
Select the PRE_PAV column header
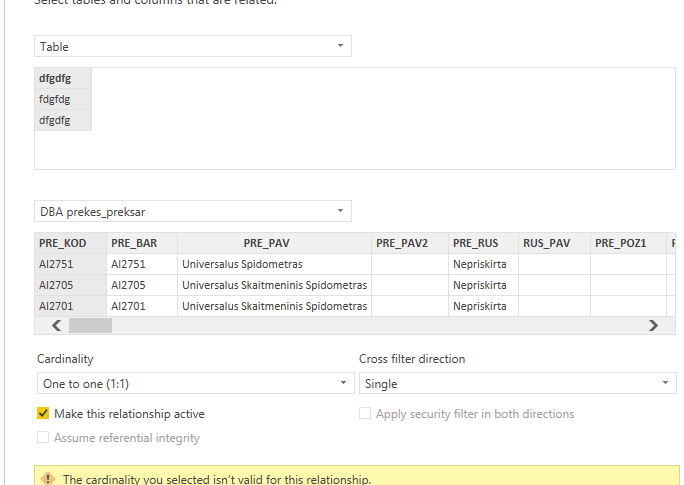pyautogui.click(x=274, y=243)
